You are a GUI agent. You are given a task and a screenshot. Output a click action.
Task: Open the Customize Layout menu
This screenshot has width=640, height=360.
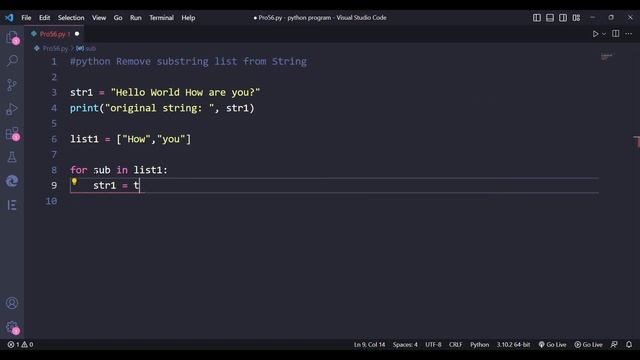576,18
